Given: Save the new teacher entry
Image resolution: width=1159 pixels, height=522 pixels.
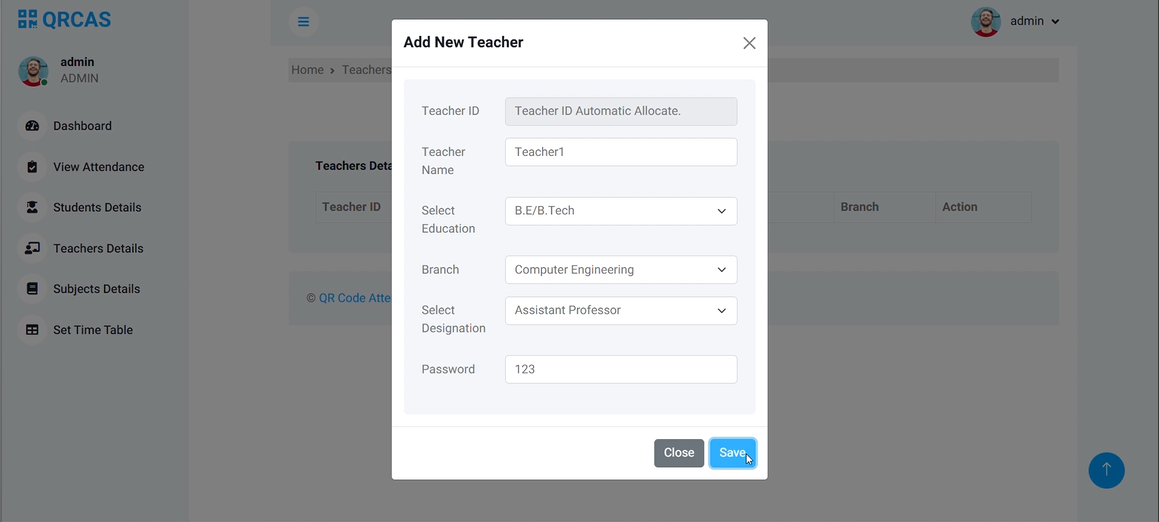Looking at the screenshot, I should (x=732, y=453).
